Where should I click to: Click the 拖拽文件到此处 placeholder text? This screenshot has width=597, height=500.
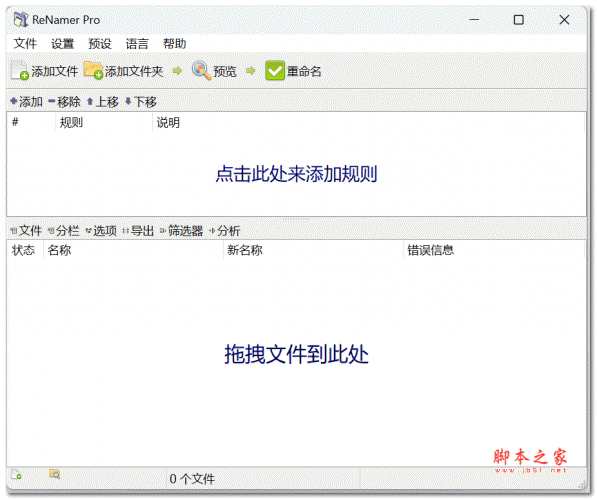[296, 354]
